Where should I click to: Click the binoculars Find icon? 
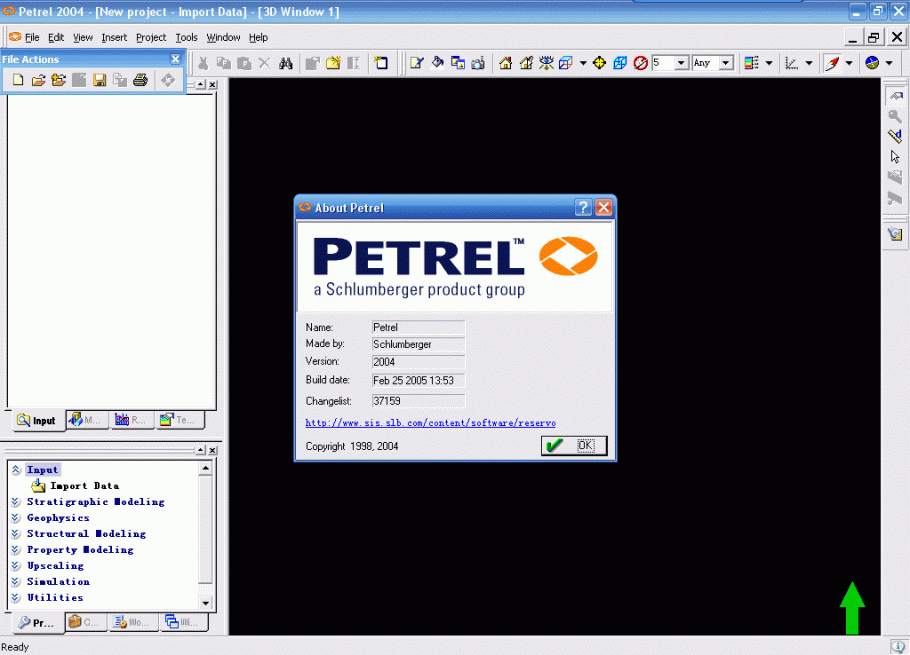(286, 63)
